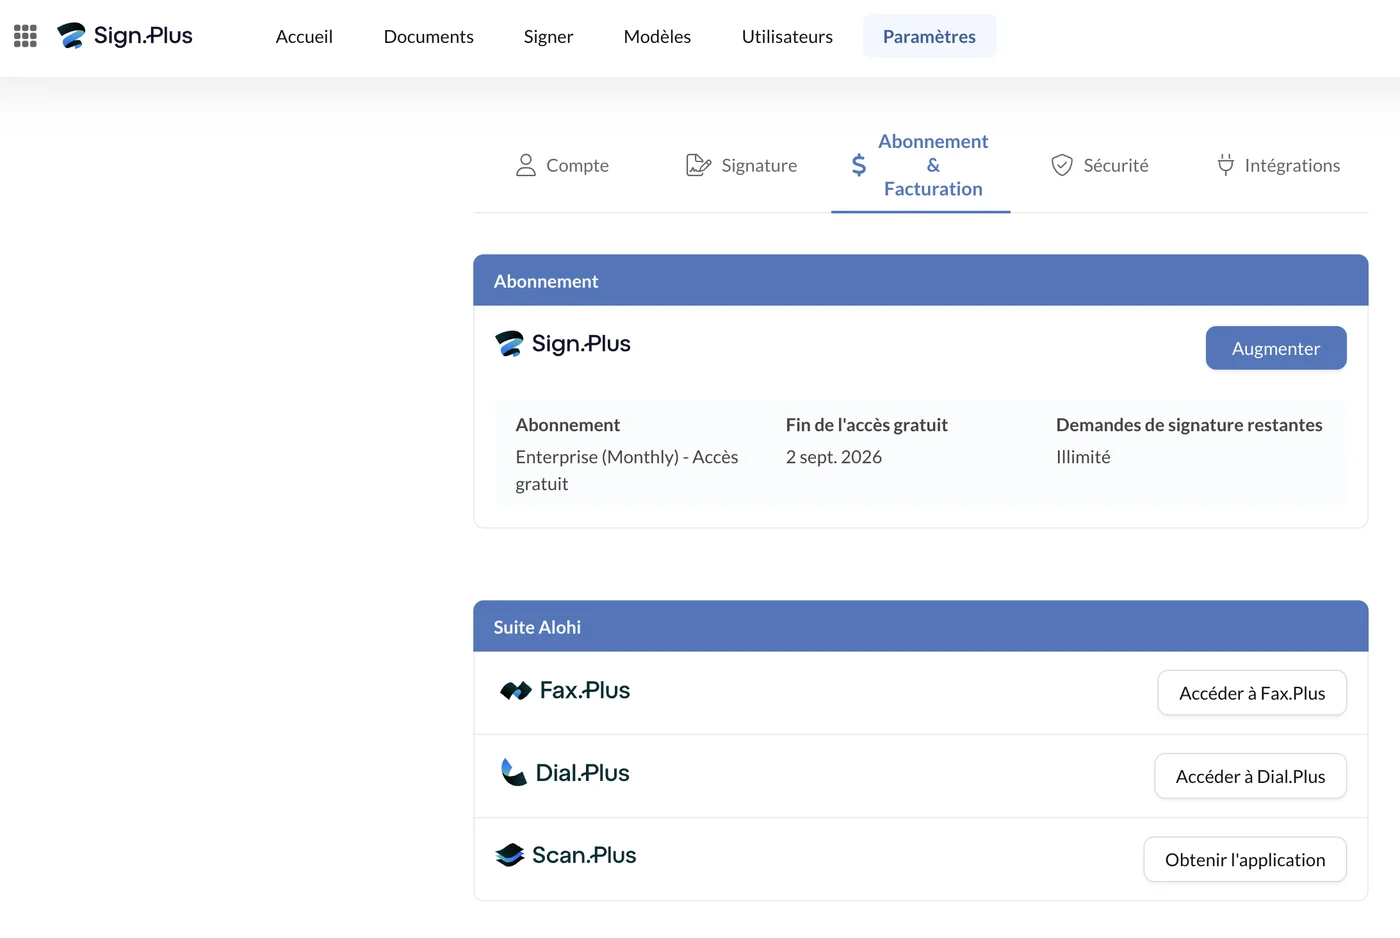This screenshot has height=938, width=1400.
Task: Click the Sign.Plus logo in Abonnement card
Action: tap(563, 344)
